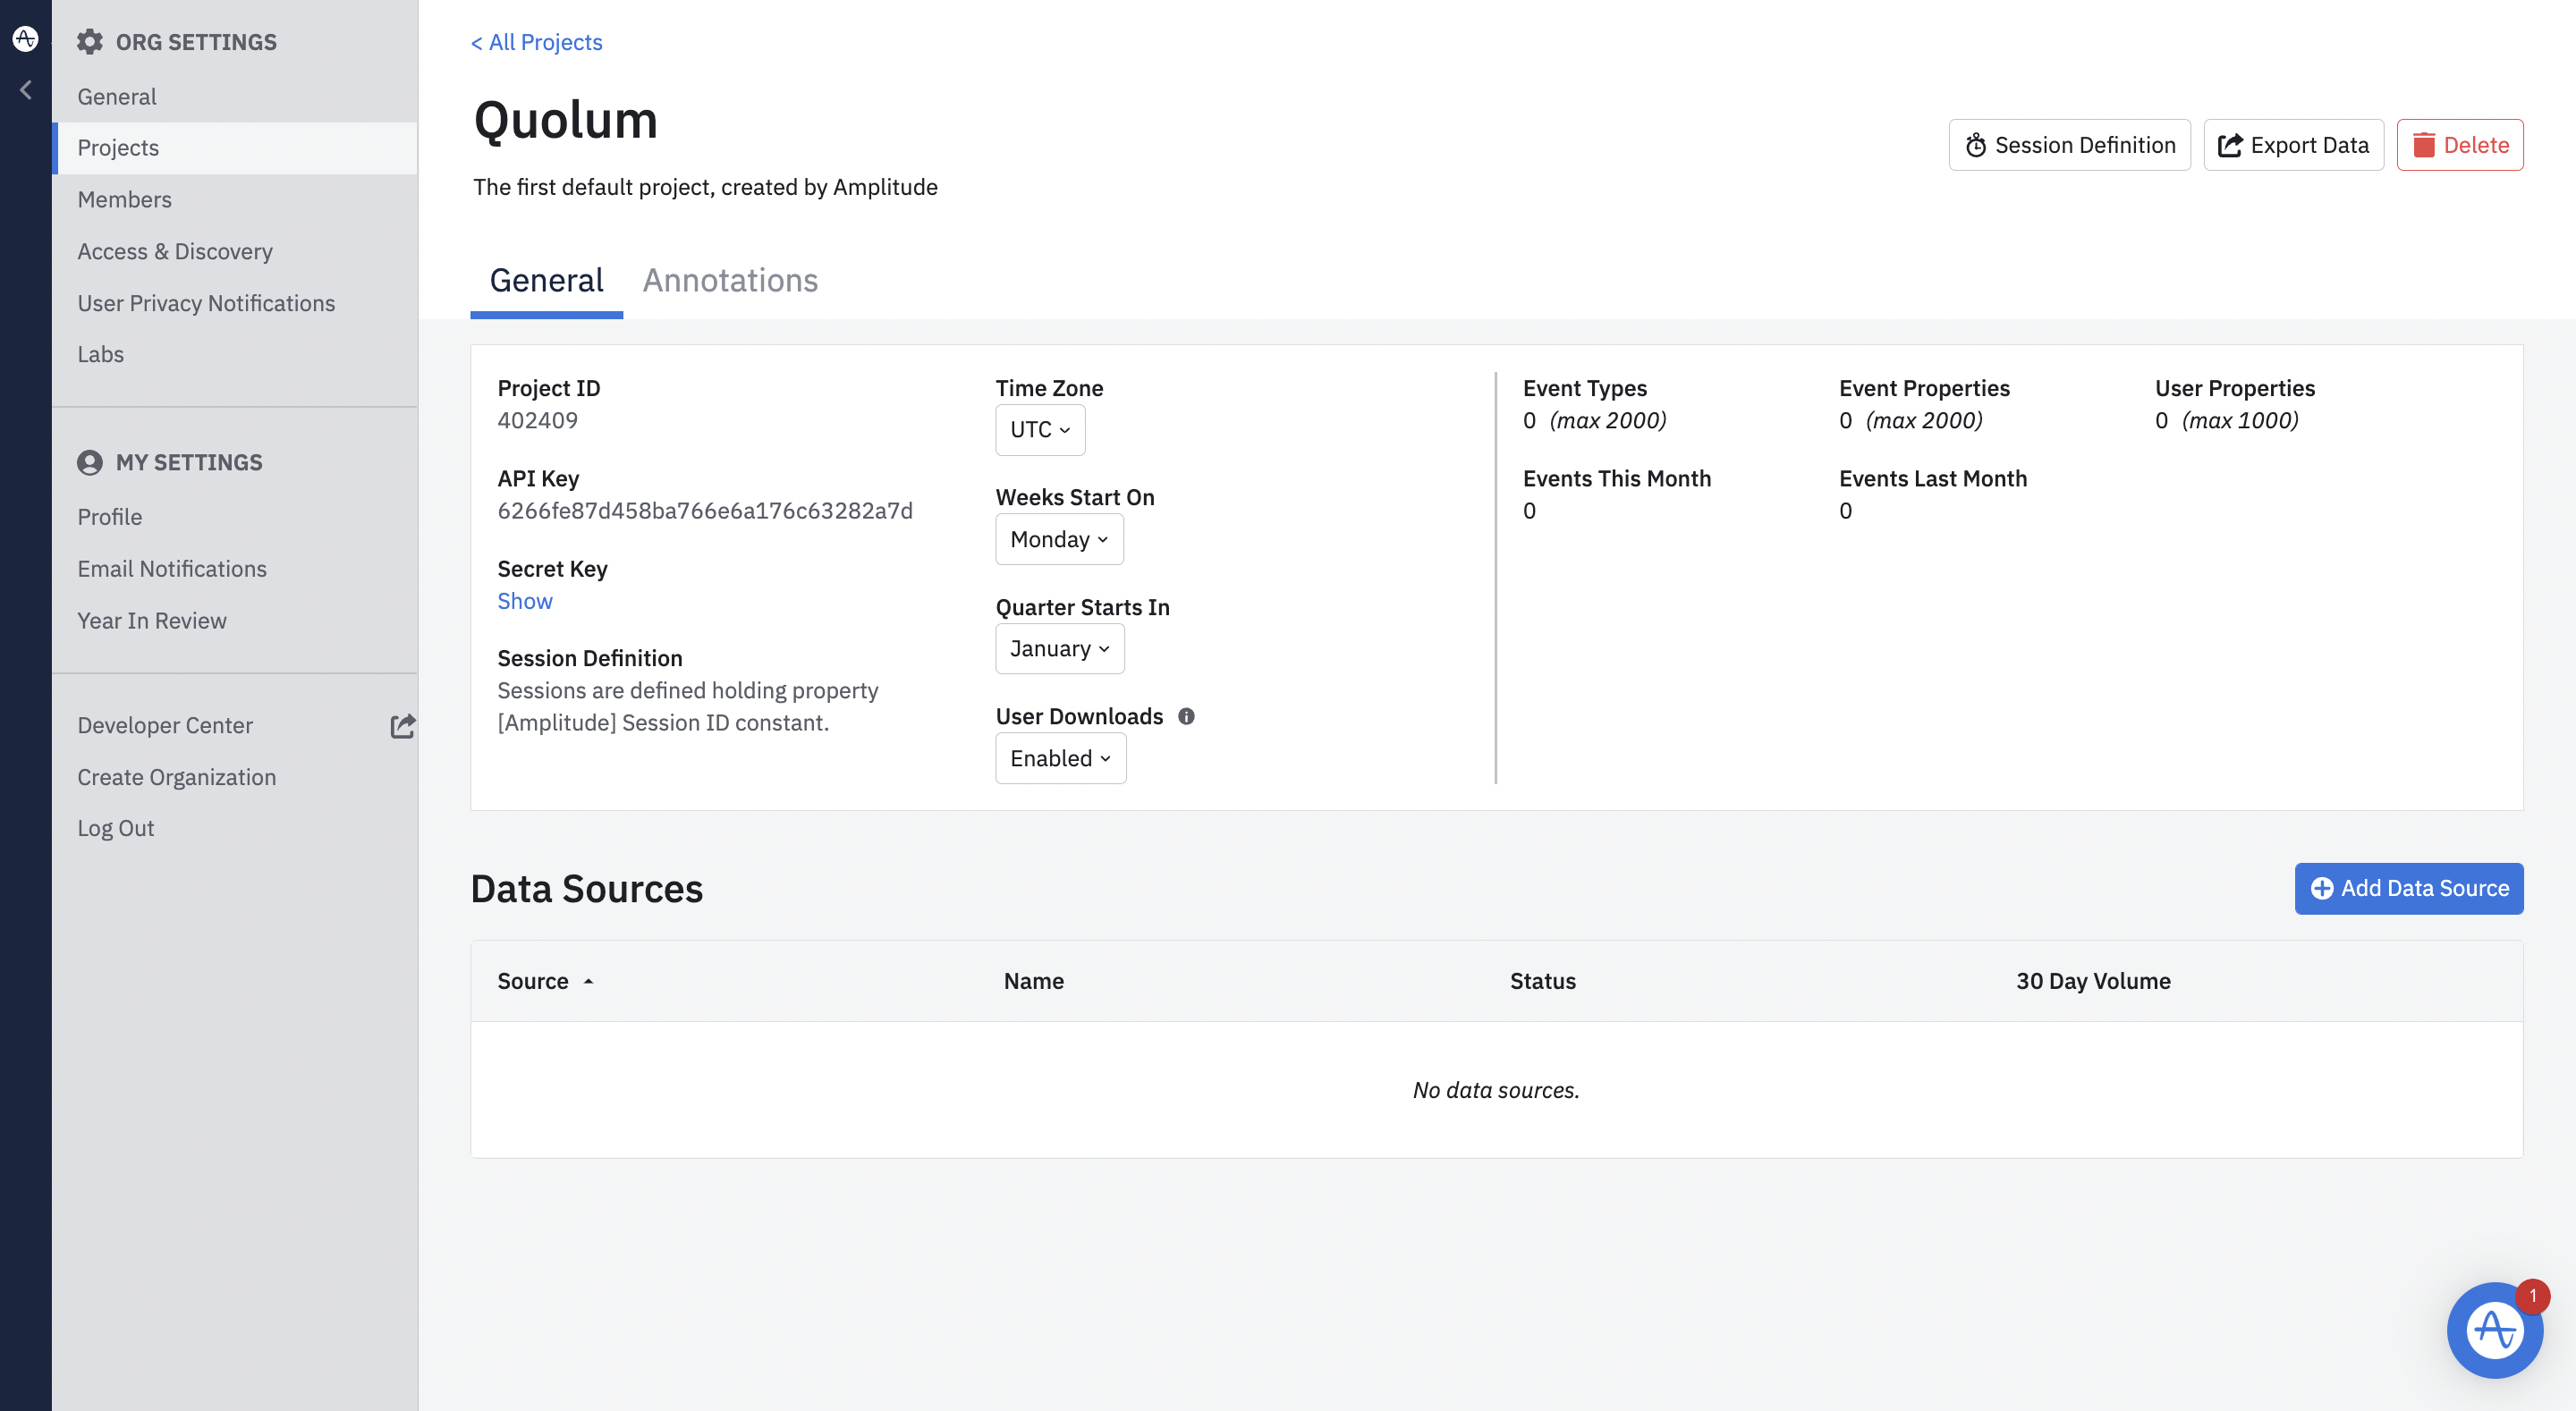The height and width of the screenshot is (1411, 2576).
Task: Open Access & Discovery settings
Action: (175, 251)
